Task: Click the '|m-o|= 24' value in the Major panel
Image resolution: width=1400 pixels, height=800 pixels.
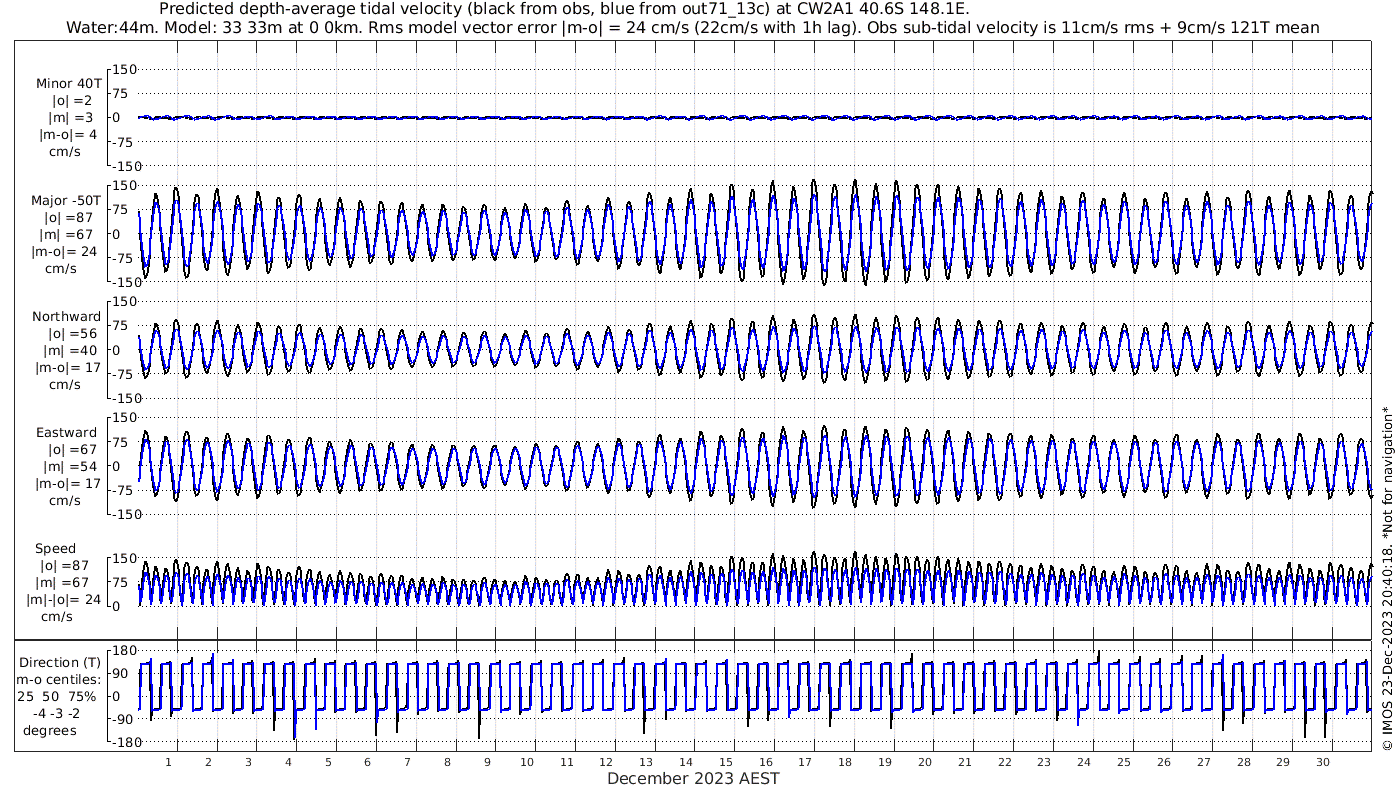Action: pyautogui.click(x=64, y=251)
